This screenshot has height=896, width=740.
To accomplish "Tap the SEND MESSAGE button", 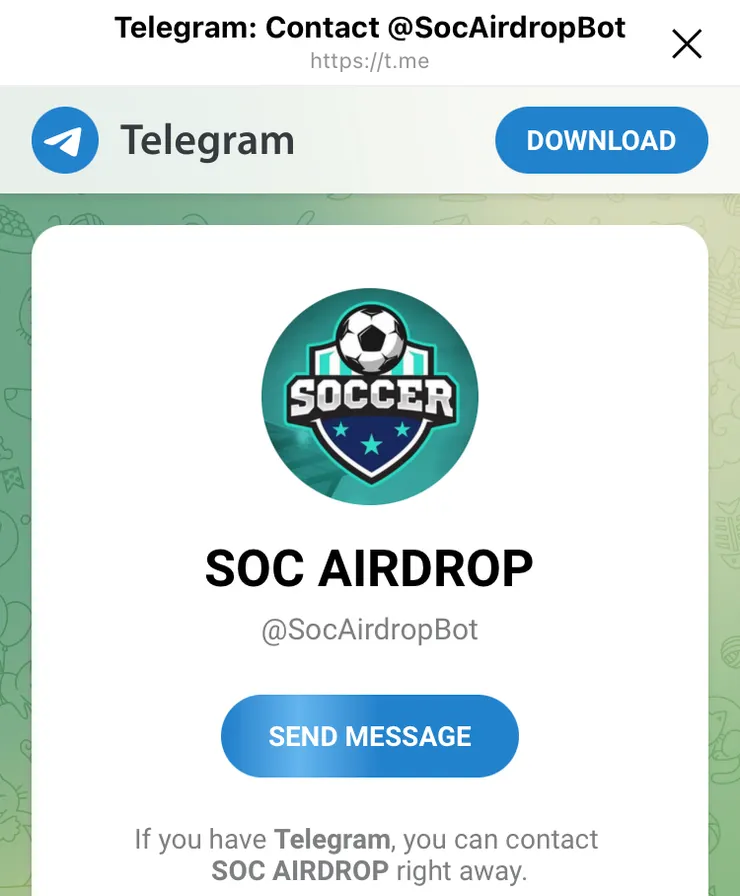I will (370, 736).
